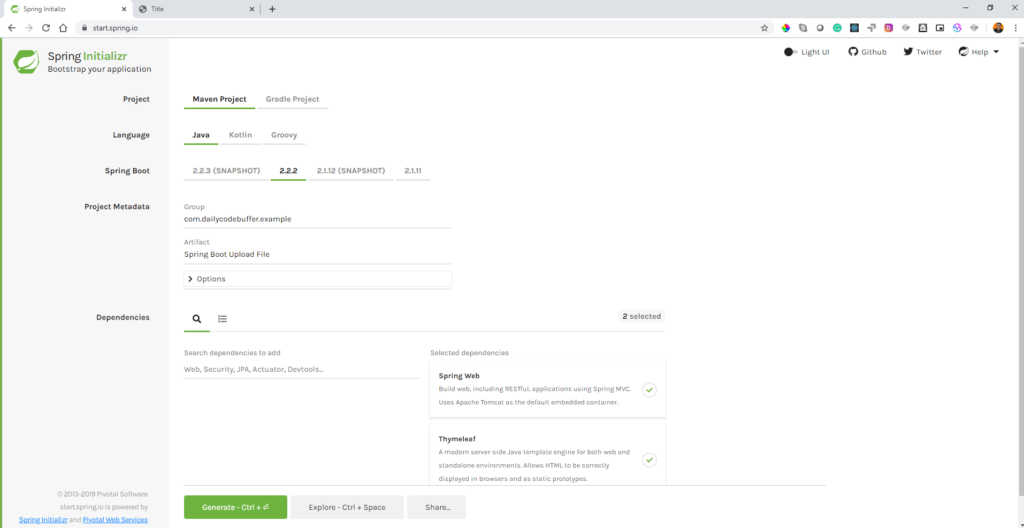Viewport: 1024px width, 528px height.
Task: Open the Grammarly extension icon
Action: pyautogui.click(x=837, y=28)
